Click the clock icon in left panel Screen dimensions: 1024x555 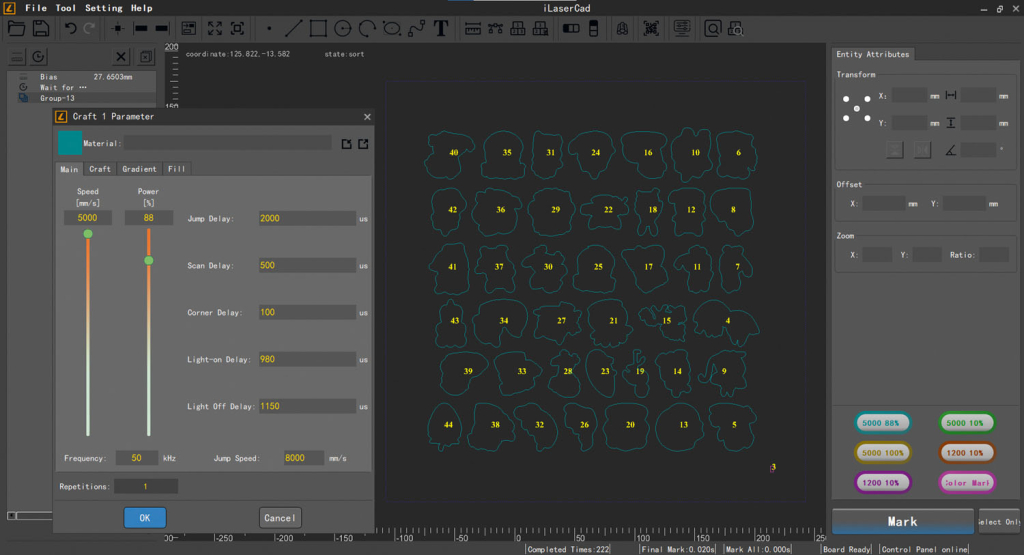point(39,57)
